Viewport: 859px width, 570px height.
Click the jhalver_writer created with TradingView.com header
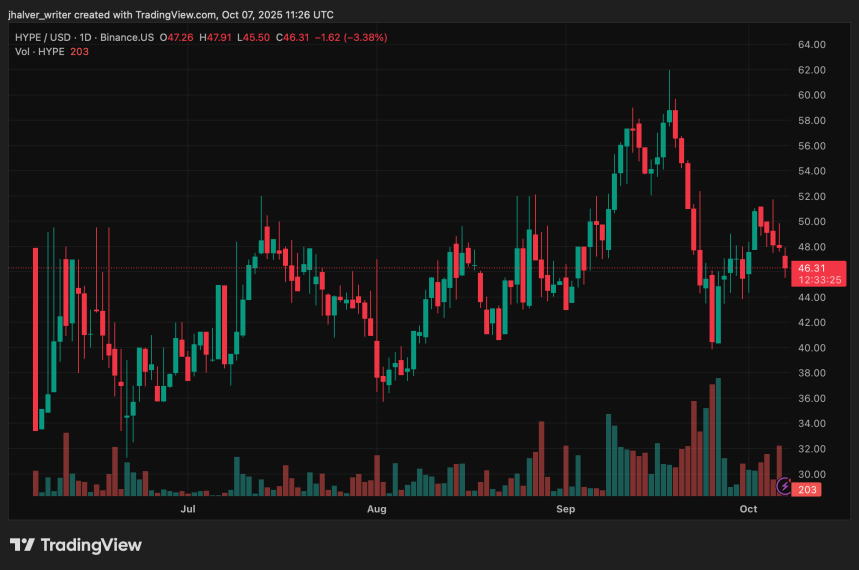click(172, 15)
